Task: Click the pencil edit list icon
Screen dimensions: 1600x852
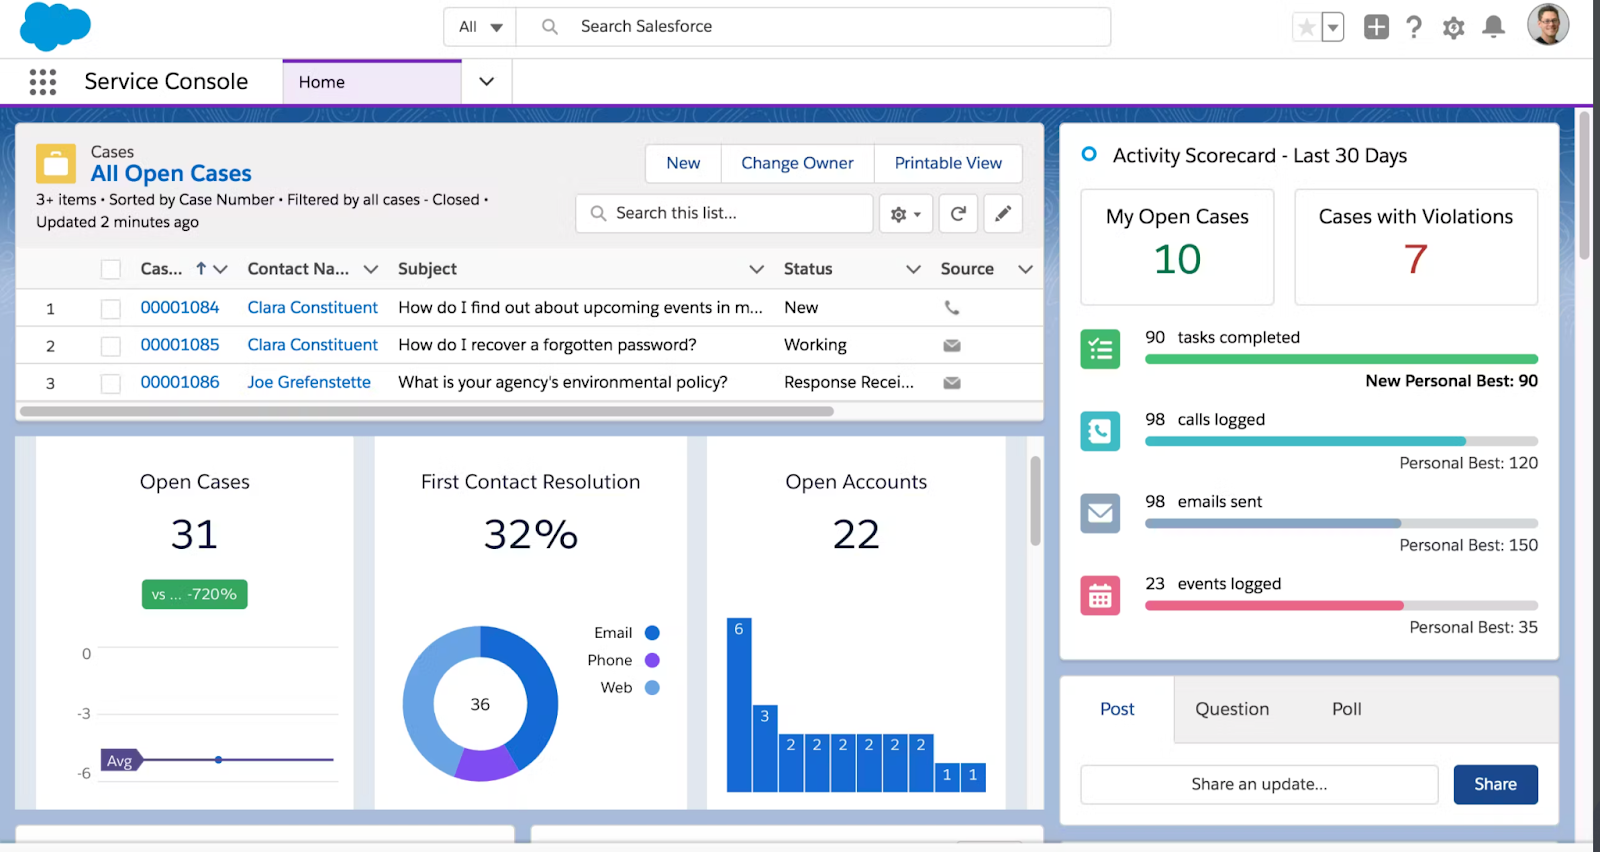Action: [x=1003, y=214]
